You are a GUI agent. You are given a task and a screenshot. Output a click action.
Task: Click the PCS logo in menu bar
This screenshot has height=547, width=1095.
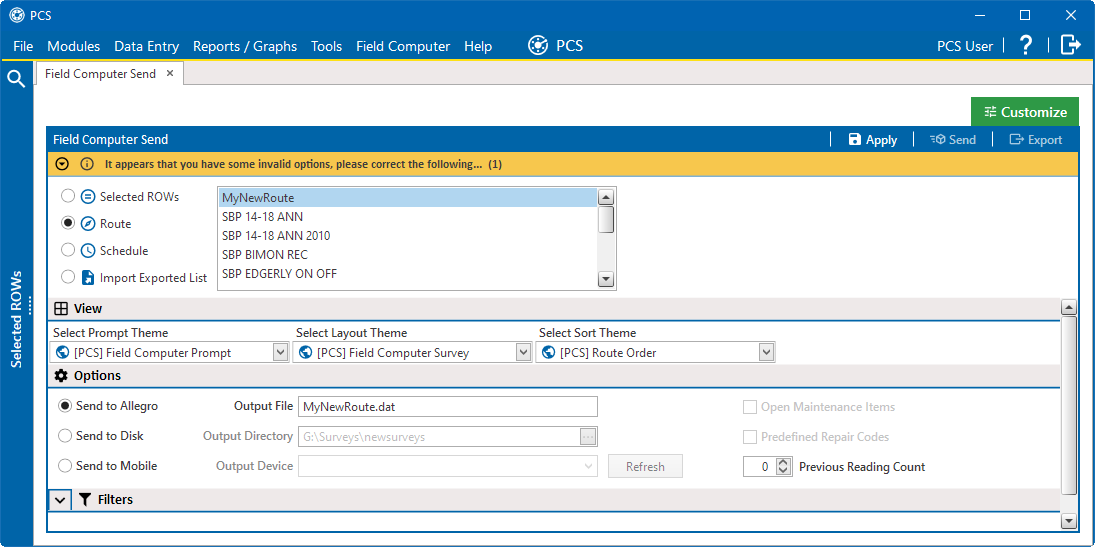pyautogui.click(x=538, y=45)
